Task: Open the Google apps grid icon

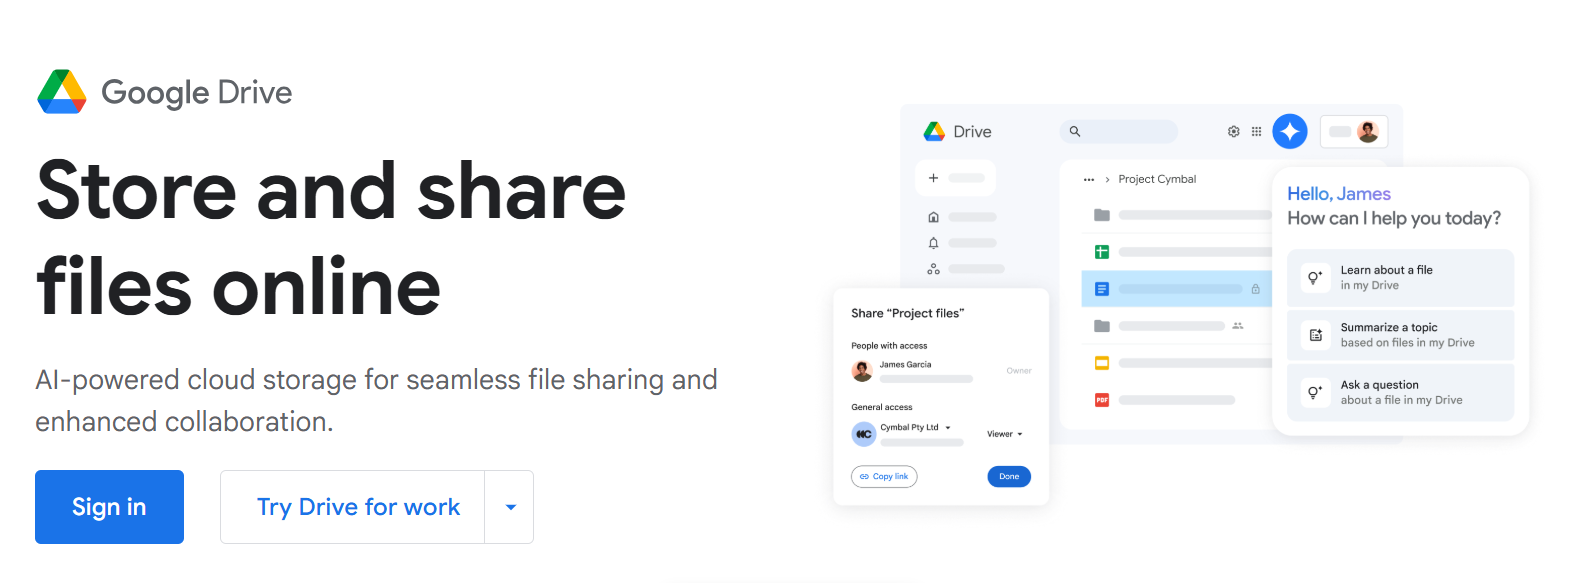Action: pos(1256,131)
